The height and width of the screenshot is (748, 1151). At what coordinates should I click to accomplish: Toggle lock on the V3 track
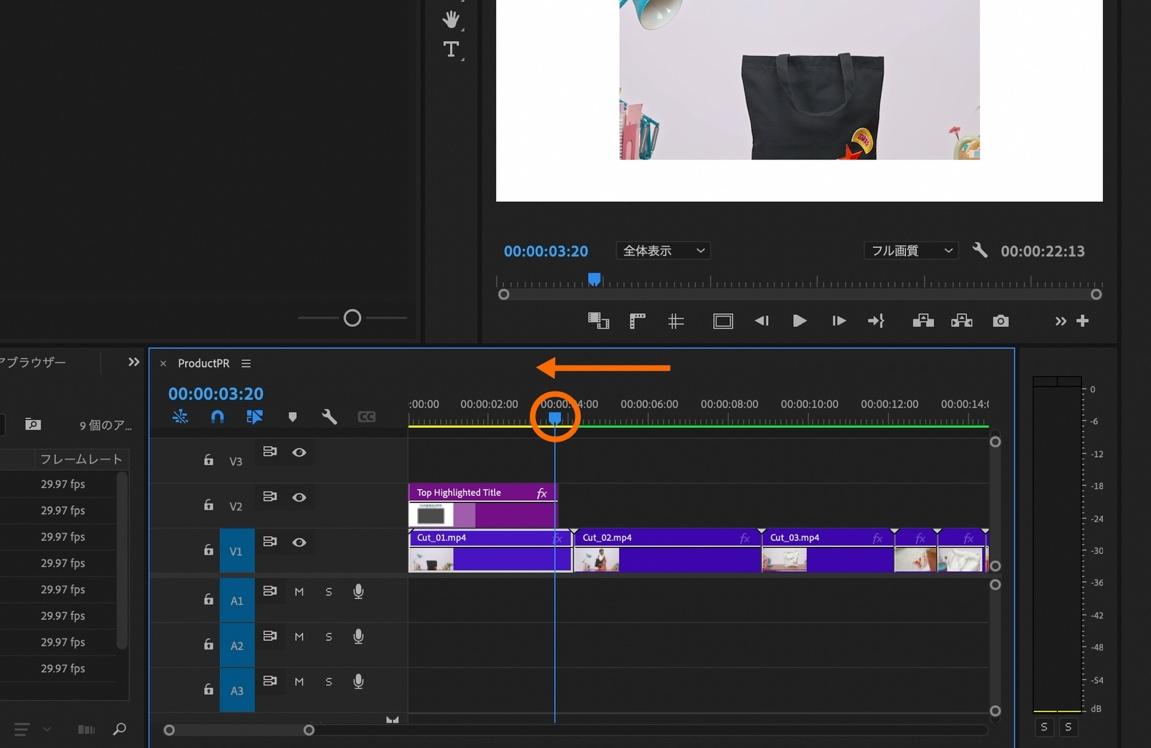[208, 460]
